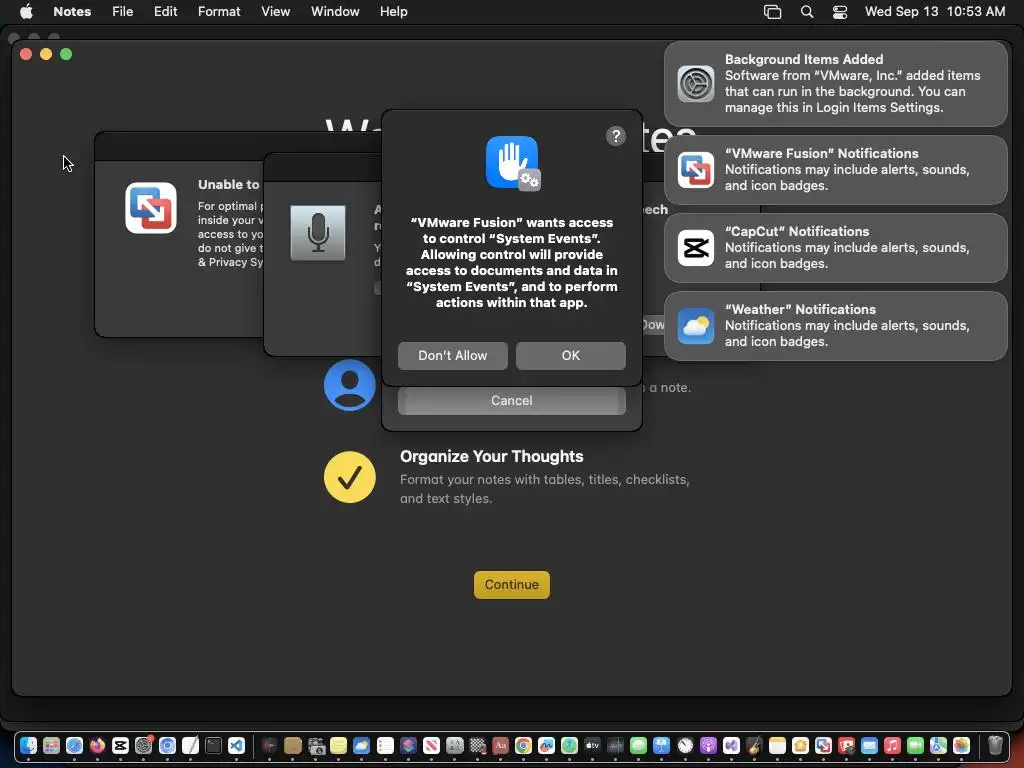Open Music from the Dock

pyautogui.click(x=892, y=745)
